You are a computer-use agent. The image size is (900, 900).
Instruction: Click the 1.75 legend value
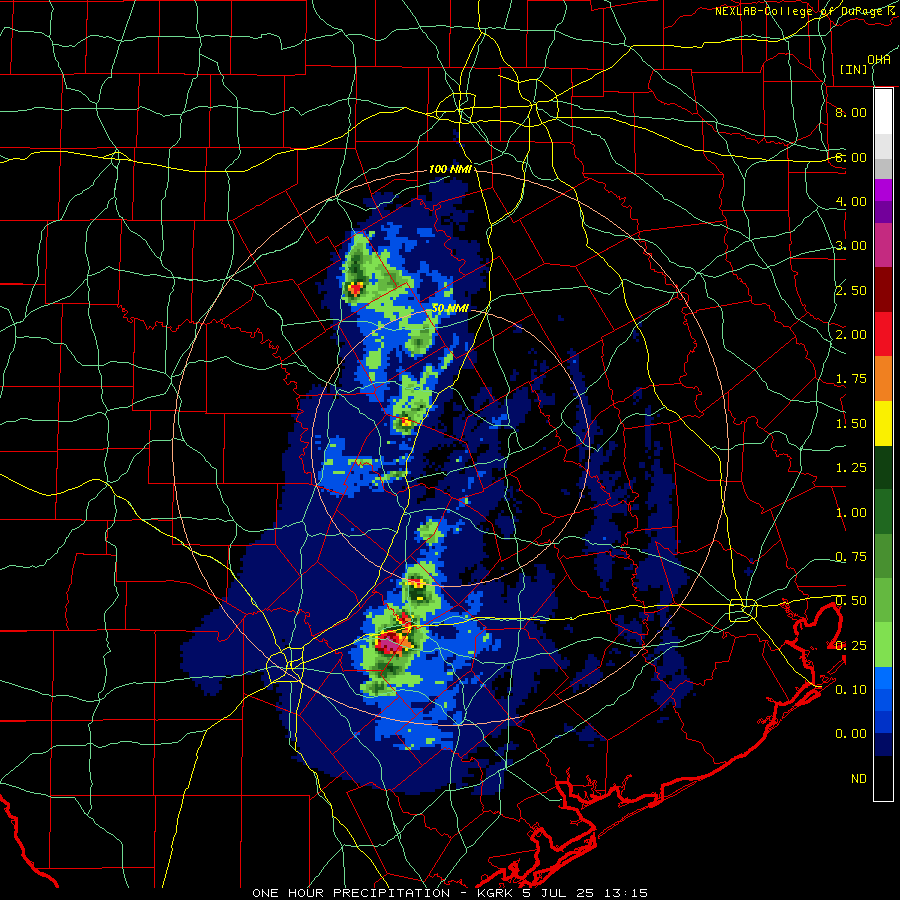851,379
